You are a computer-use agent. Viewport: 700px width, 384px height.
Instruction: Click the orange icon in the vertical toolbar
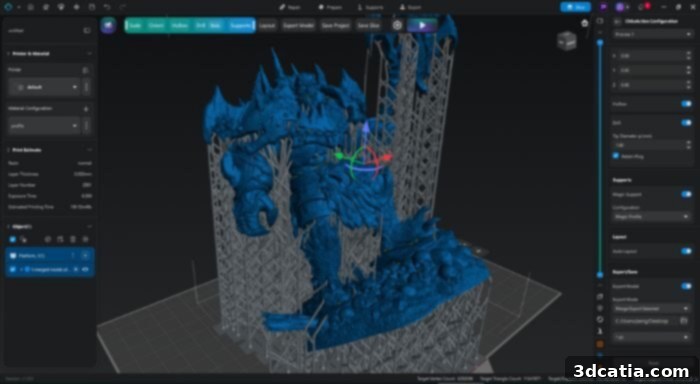point(600,344)
